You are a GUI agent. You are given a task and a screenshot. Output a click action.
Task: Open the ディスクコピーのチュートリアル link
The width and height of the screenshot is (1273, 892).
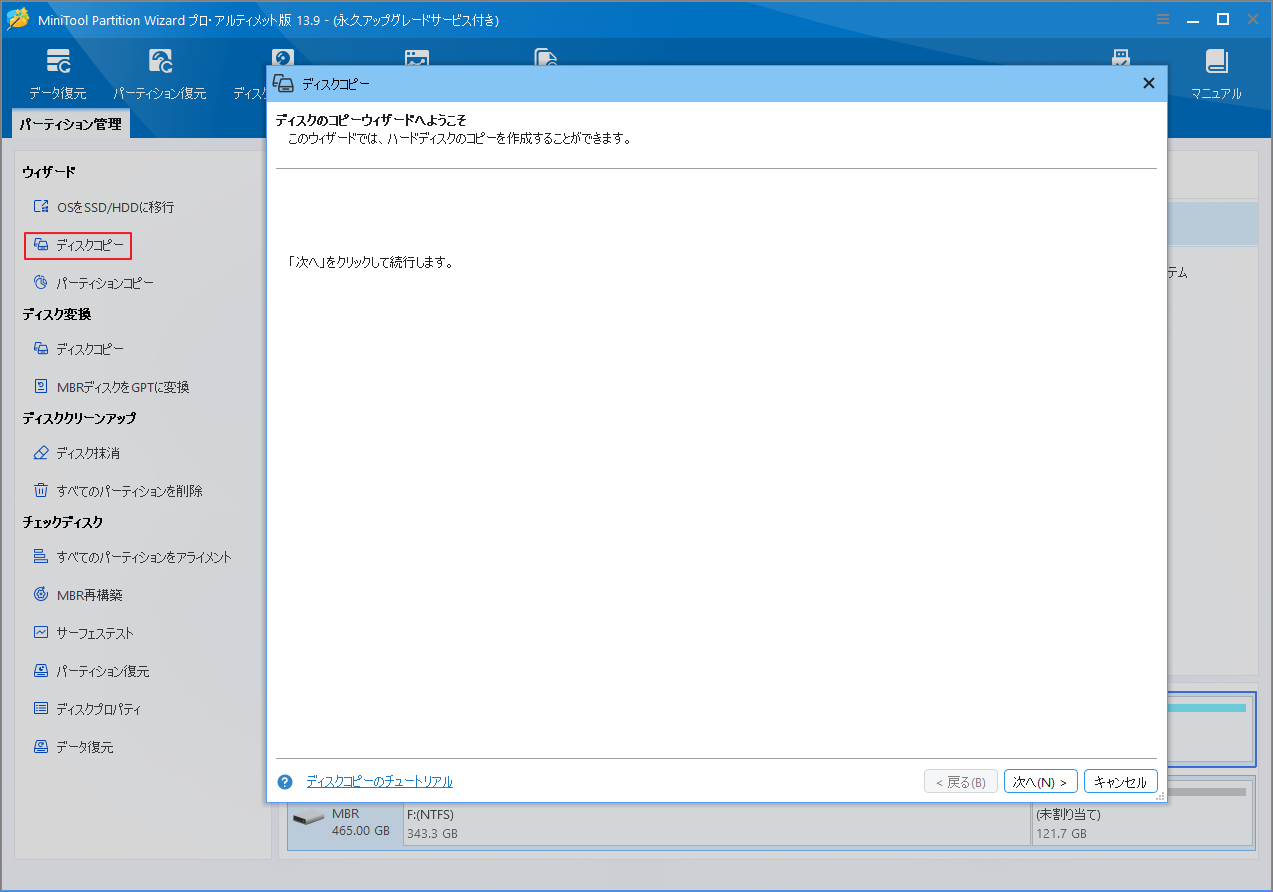379,782
